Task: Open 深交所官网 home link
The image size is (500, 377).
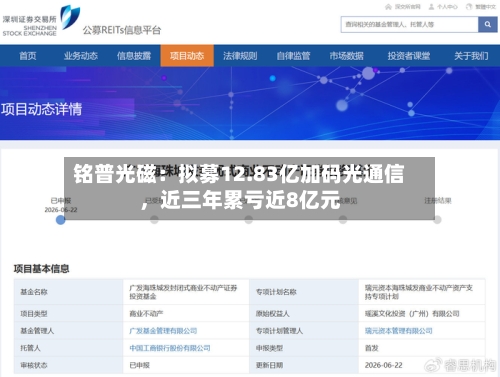Action: pos(403,7)
